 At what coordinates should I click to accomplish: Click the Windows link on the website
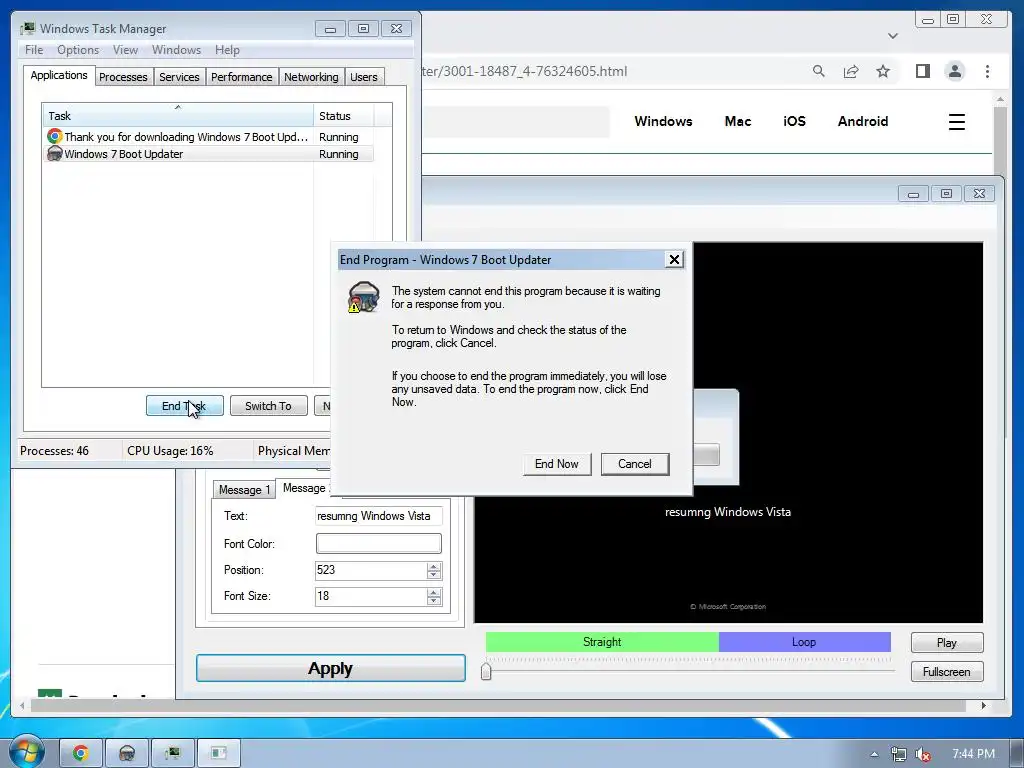664,121
